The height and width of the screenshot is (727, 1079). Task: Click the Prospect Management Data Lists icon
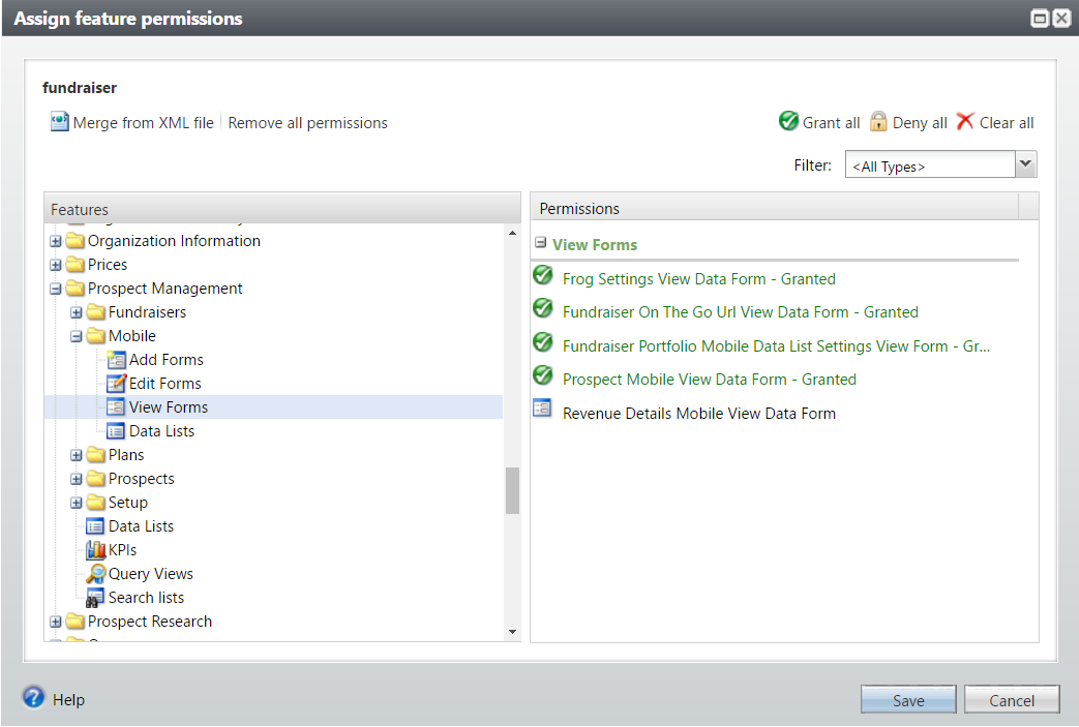95,526
